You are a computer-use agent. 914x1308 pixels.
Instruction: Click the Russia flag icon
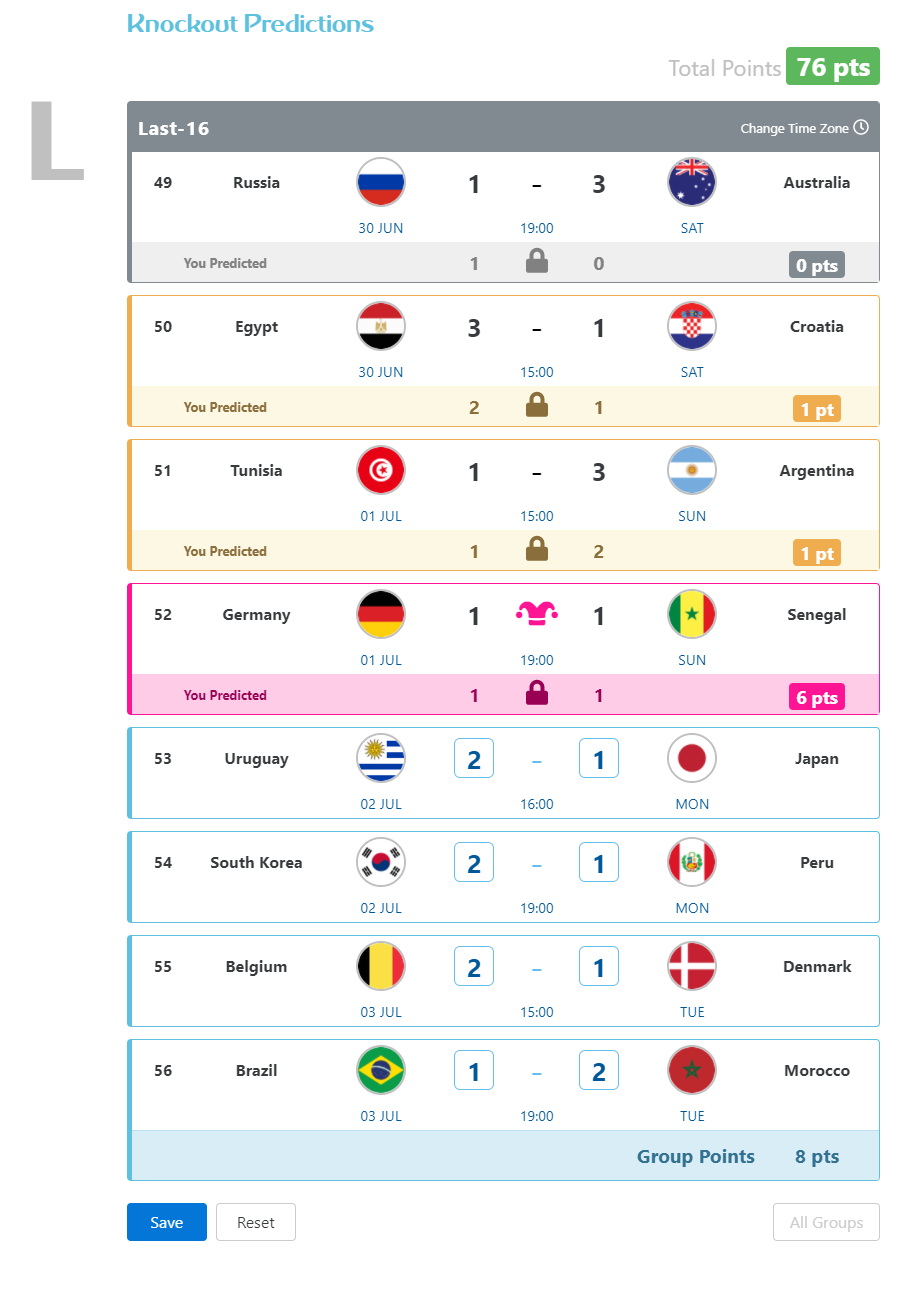pos(381,183)
